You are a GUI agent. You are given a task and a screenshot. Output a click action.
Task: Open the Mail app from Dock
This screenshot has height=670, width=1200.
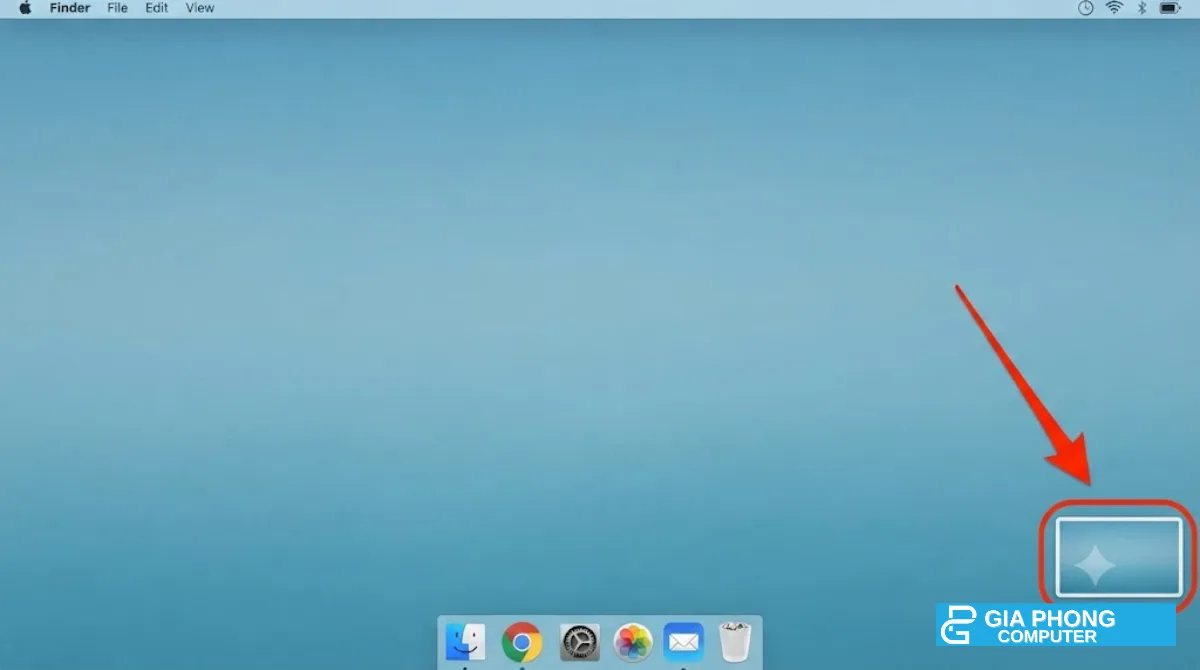pyautogui.click(x=684, y=642)
